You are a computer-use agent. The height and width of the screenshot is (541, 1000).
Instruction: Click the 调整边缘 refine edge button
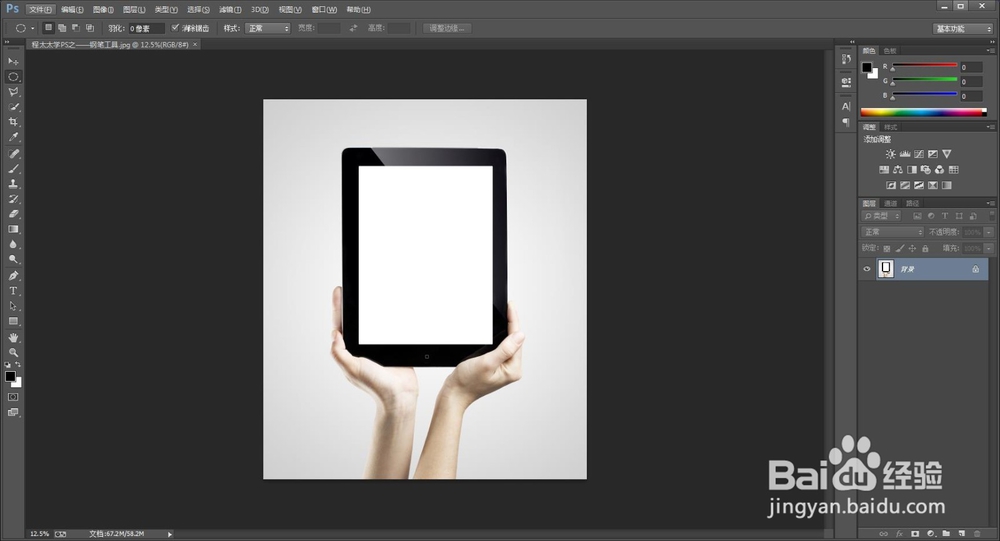click(x=447, y=28)
